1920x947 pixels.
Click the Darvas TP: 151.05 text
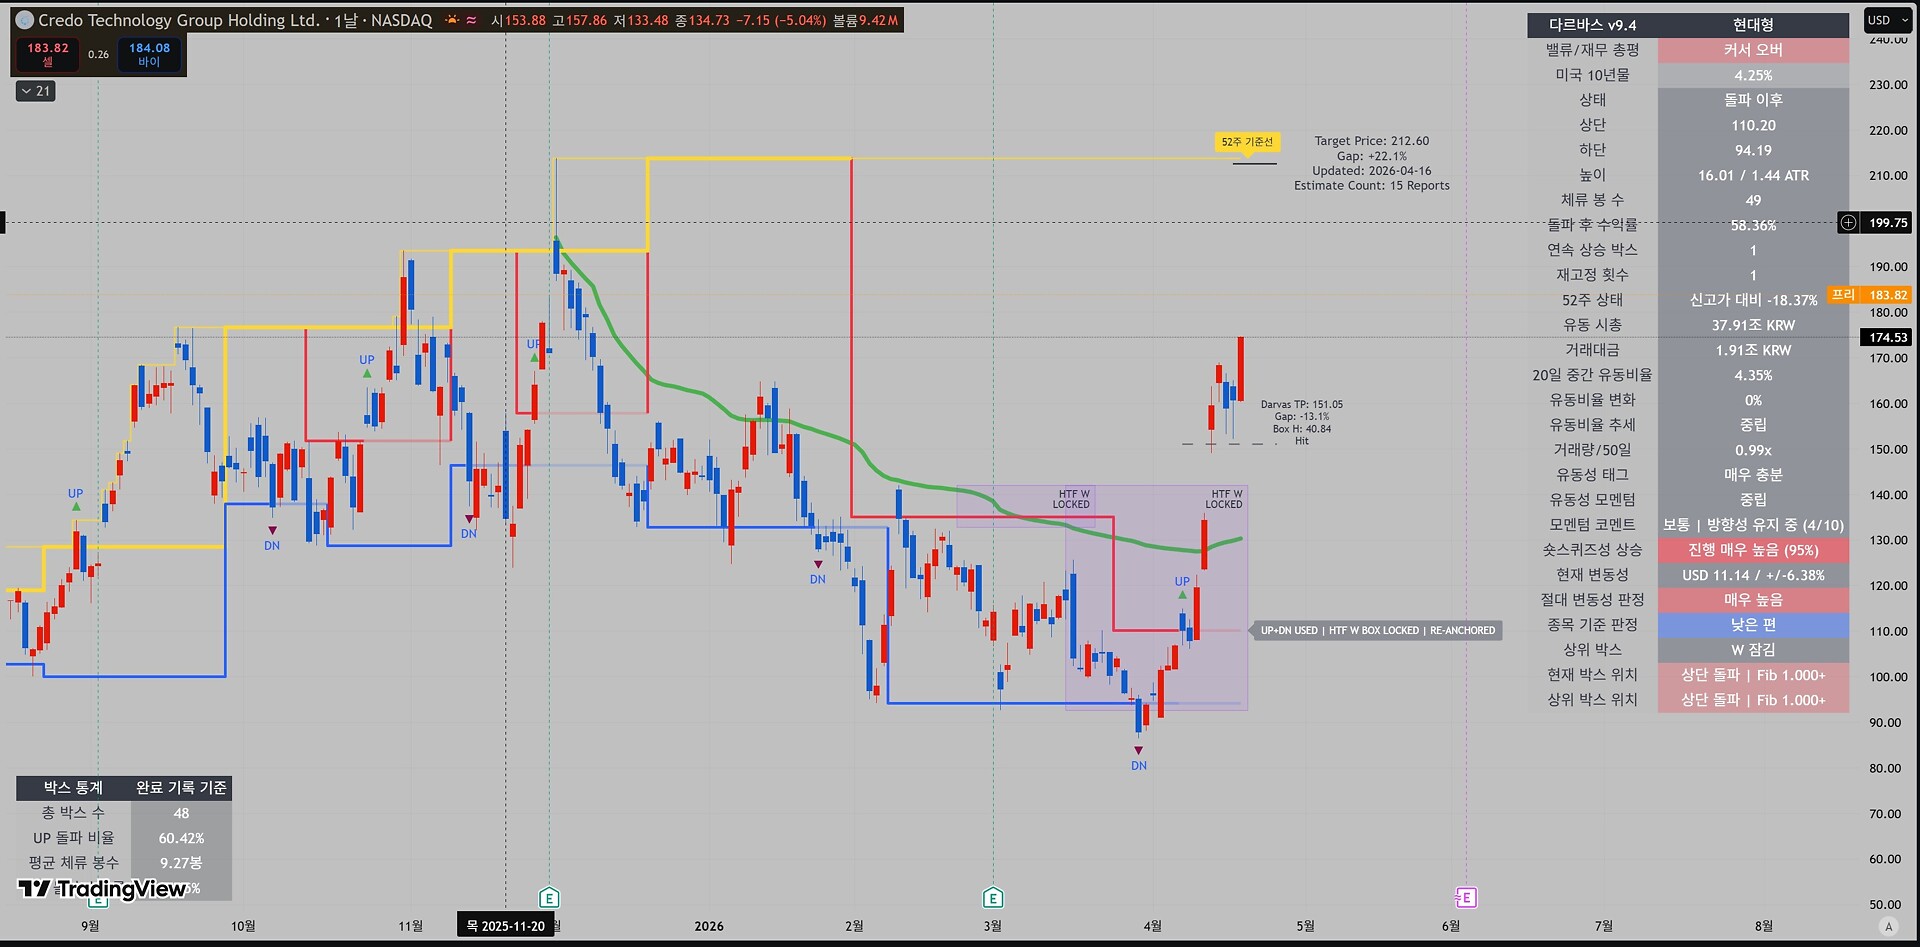coord(1301,405)
